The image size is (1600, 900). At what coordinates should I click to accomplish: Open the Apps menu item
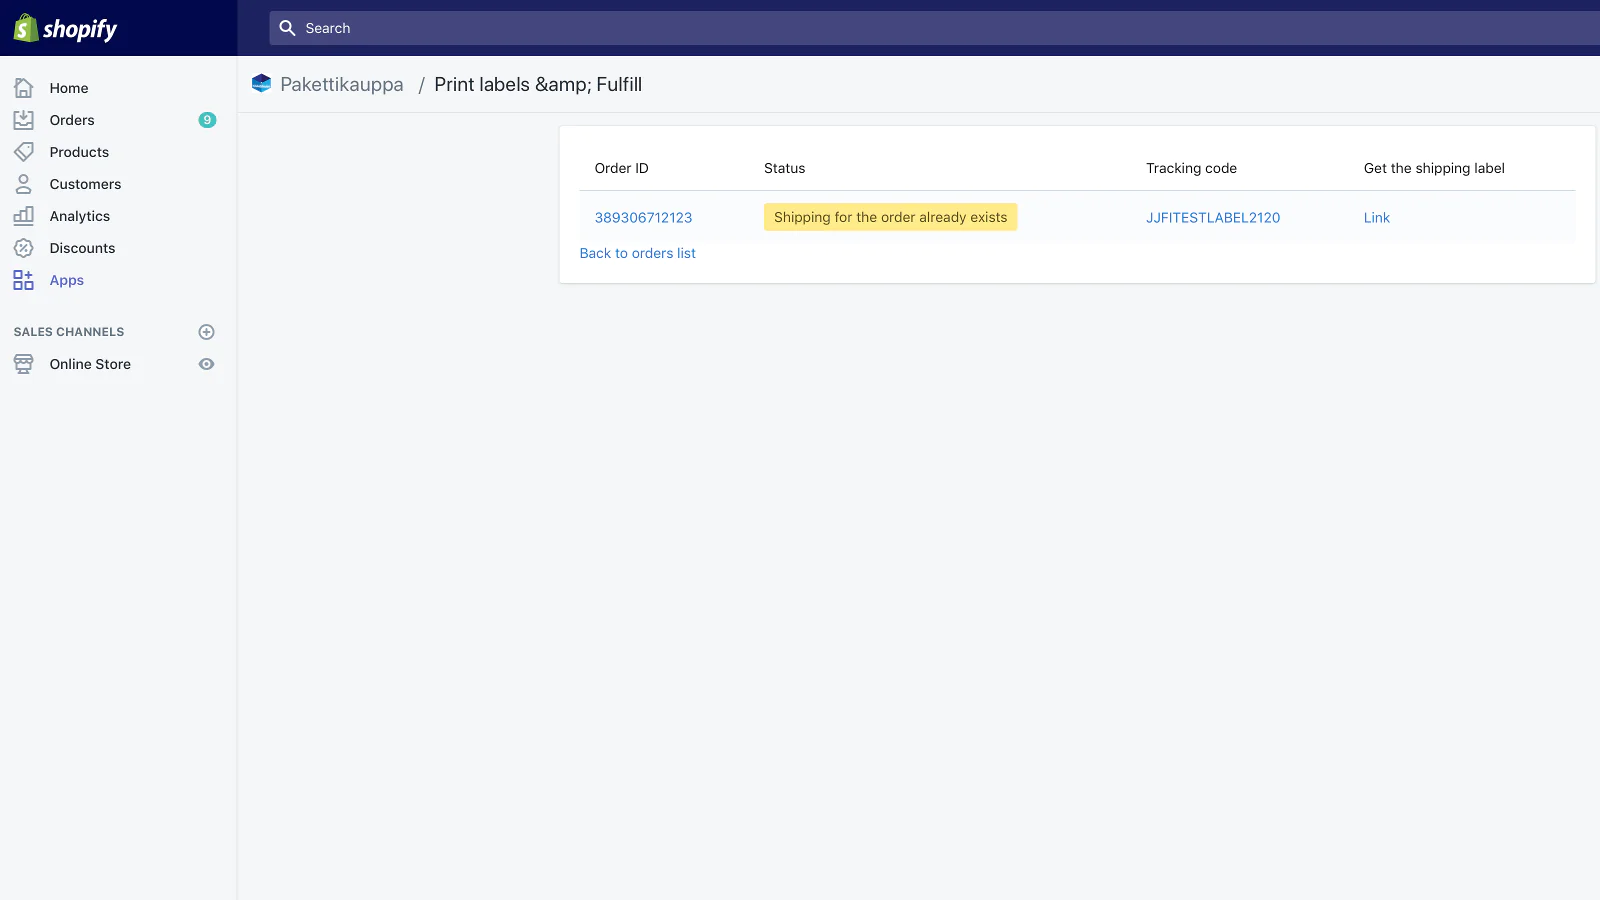67,280
